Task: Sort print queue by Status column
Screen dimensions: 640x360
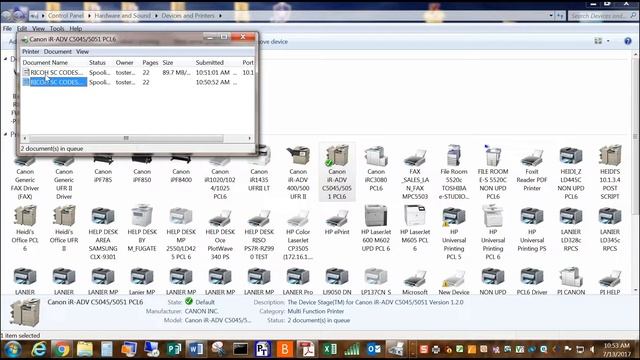Action: pyautogui.click(x=97, y=62)
